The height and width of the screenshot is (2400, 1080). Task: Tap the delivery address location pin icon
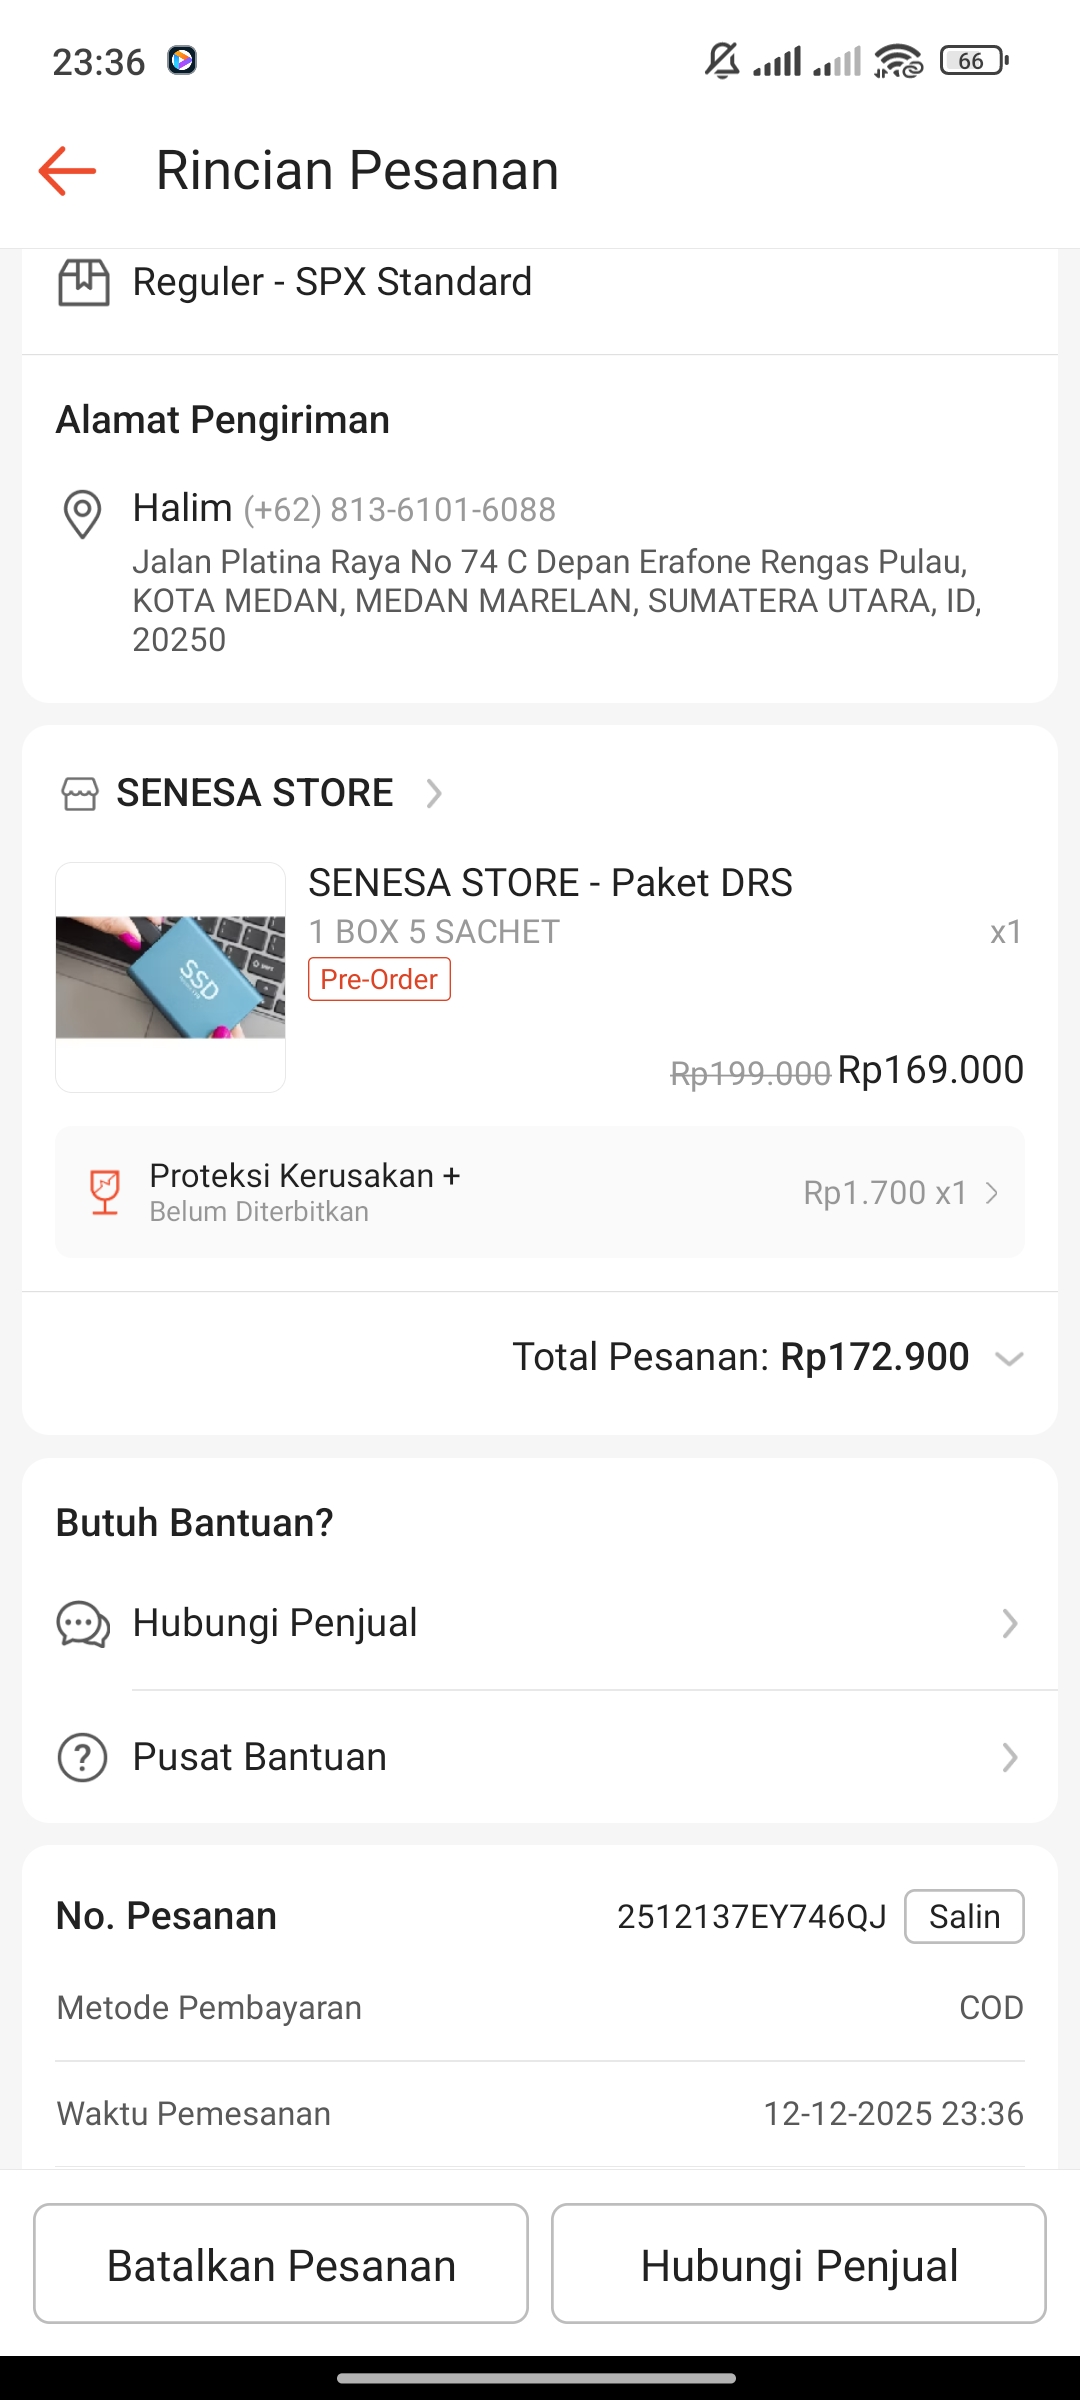(x=82, y=514)
